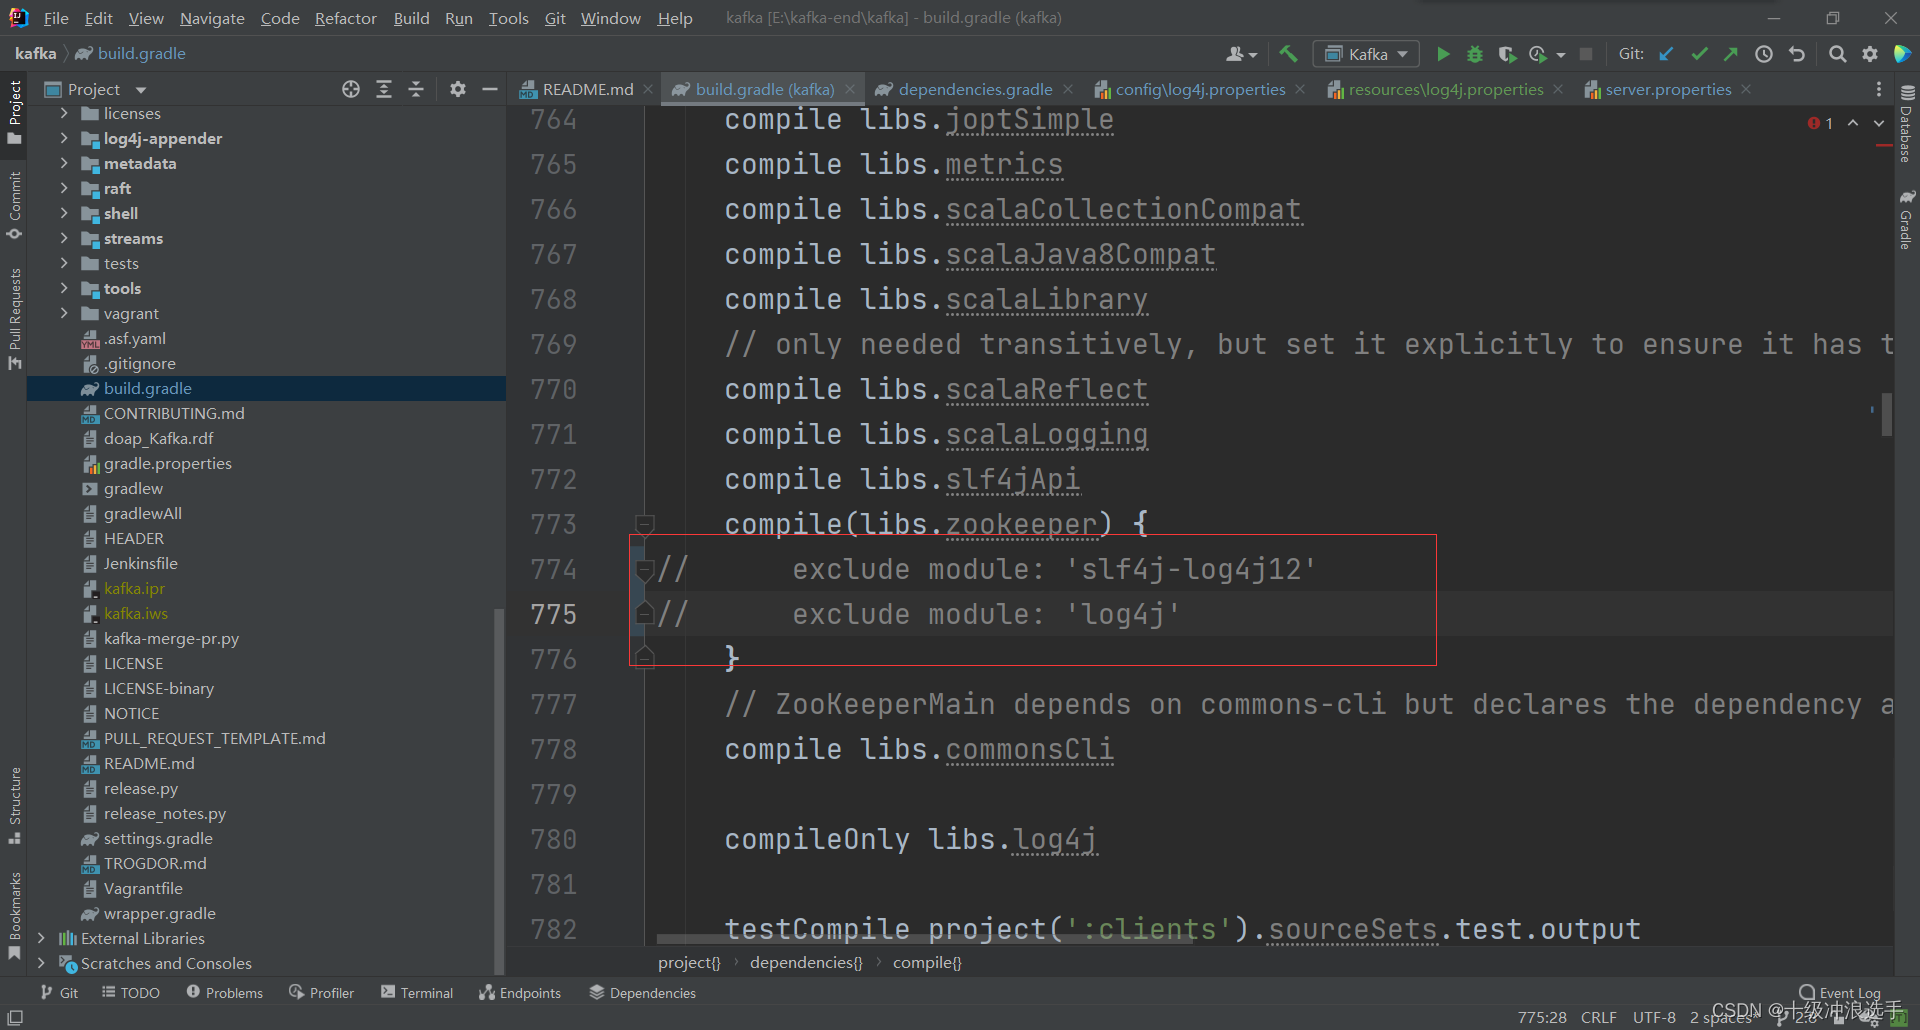The image size is (1920, 1030).
Task: Open the TODO tool window
Action: 131,992
